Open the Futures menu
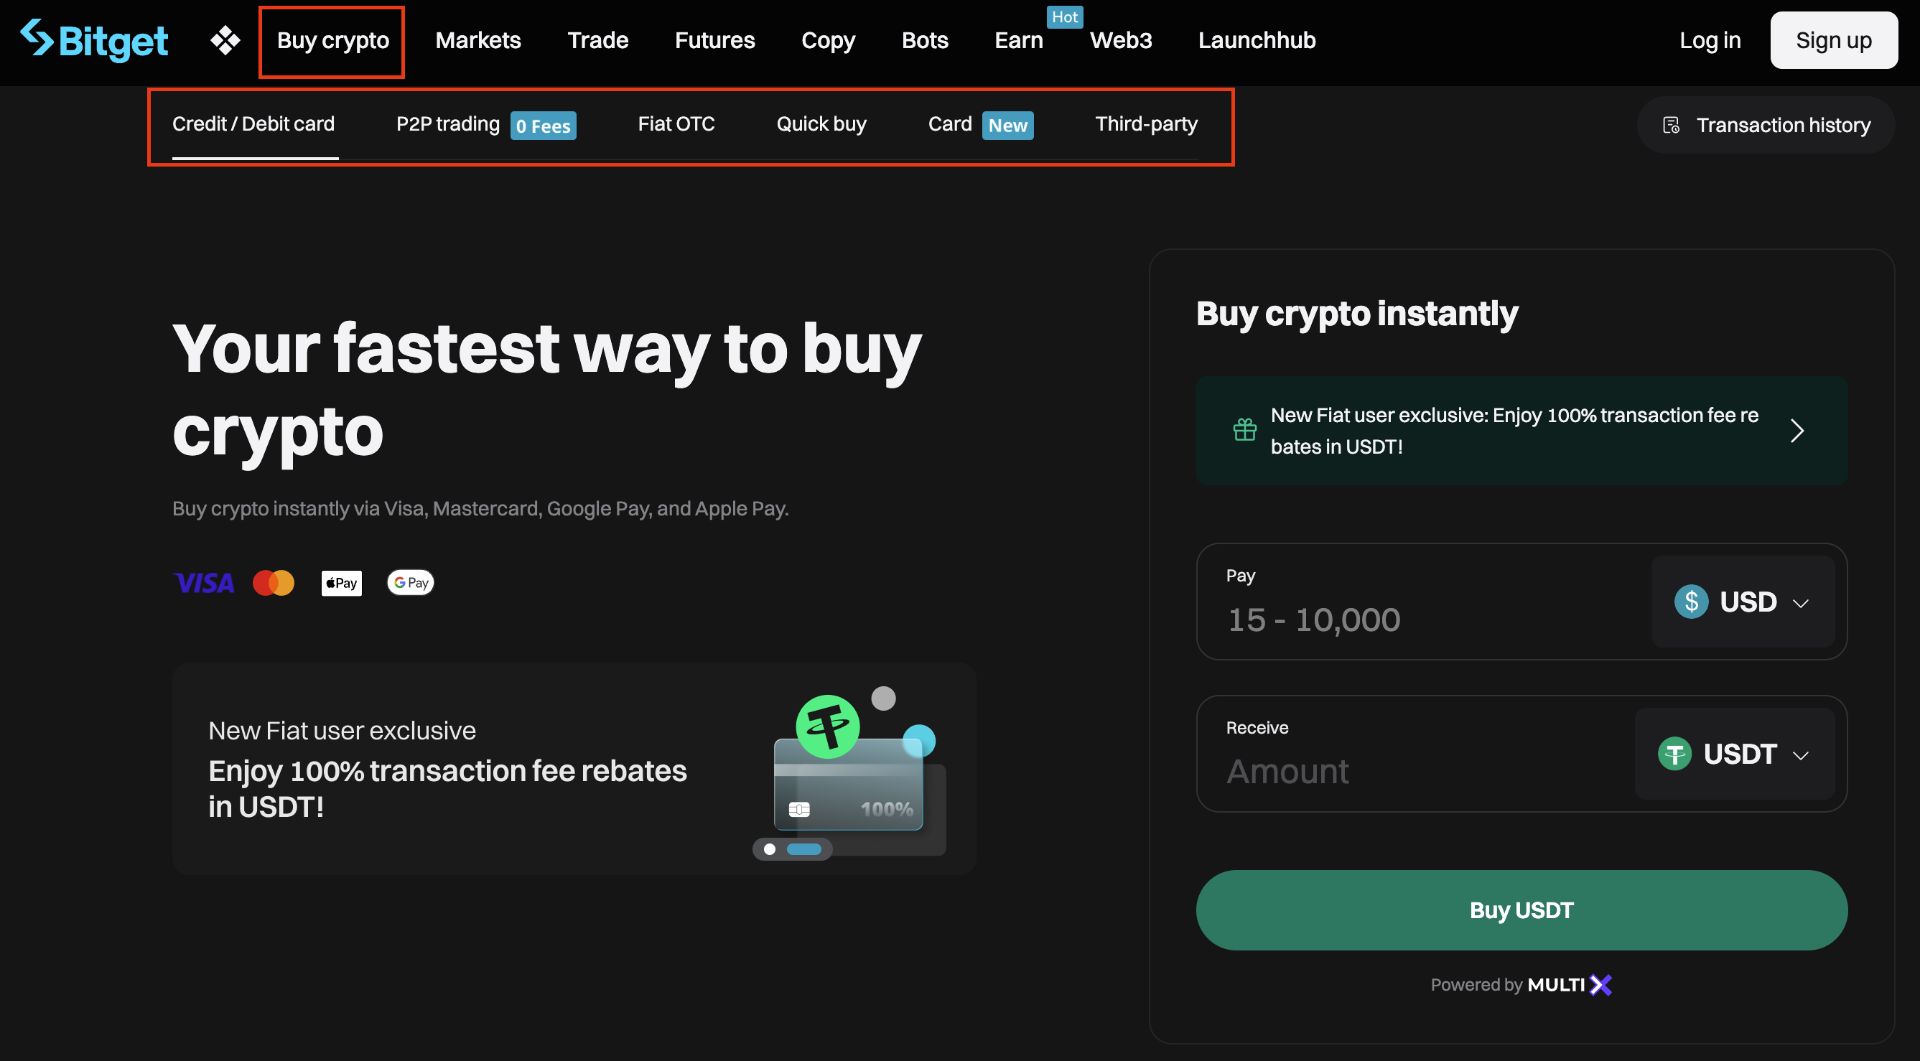This screenshot has width=1920, height=1061. [714, 40]
